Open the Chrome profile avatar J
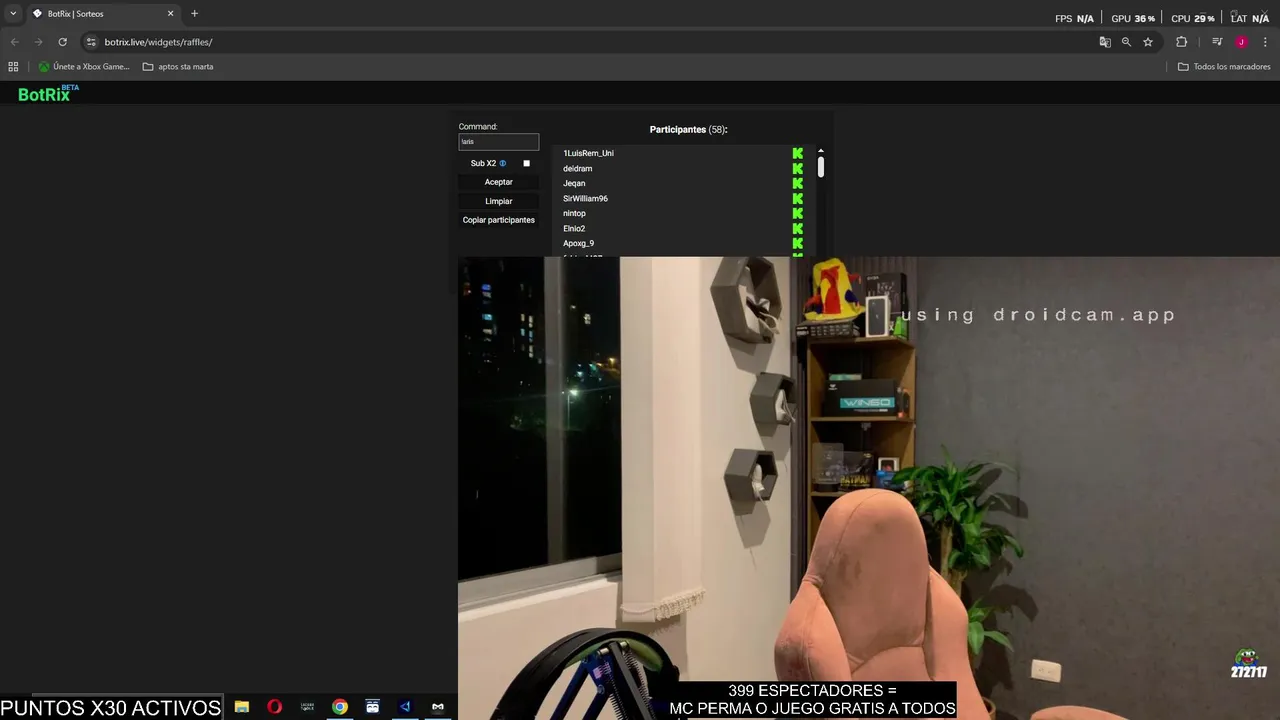The height and width of the screenshot is (720, 1280). [1241, 42]
